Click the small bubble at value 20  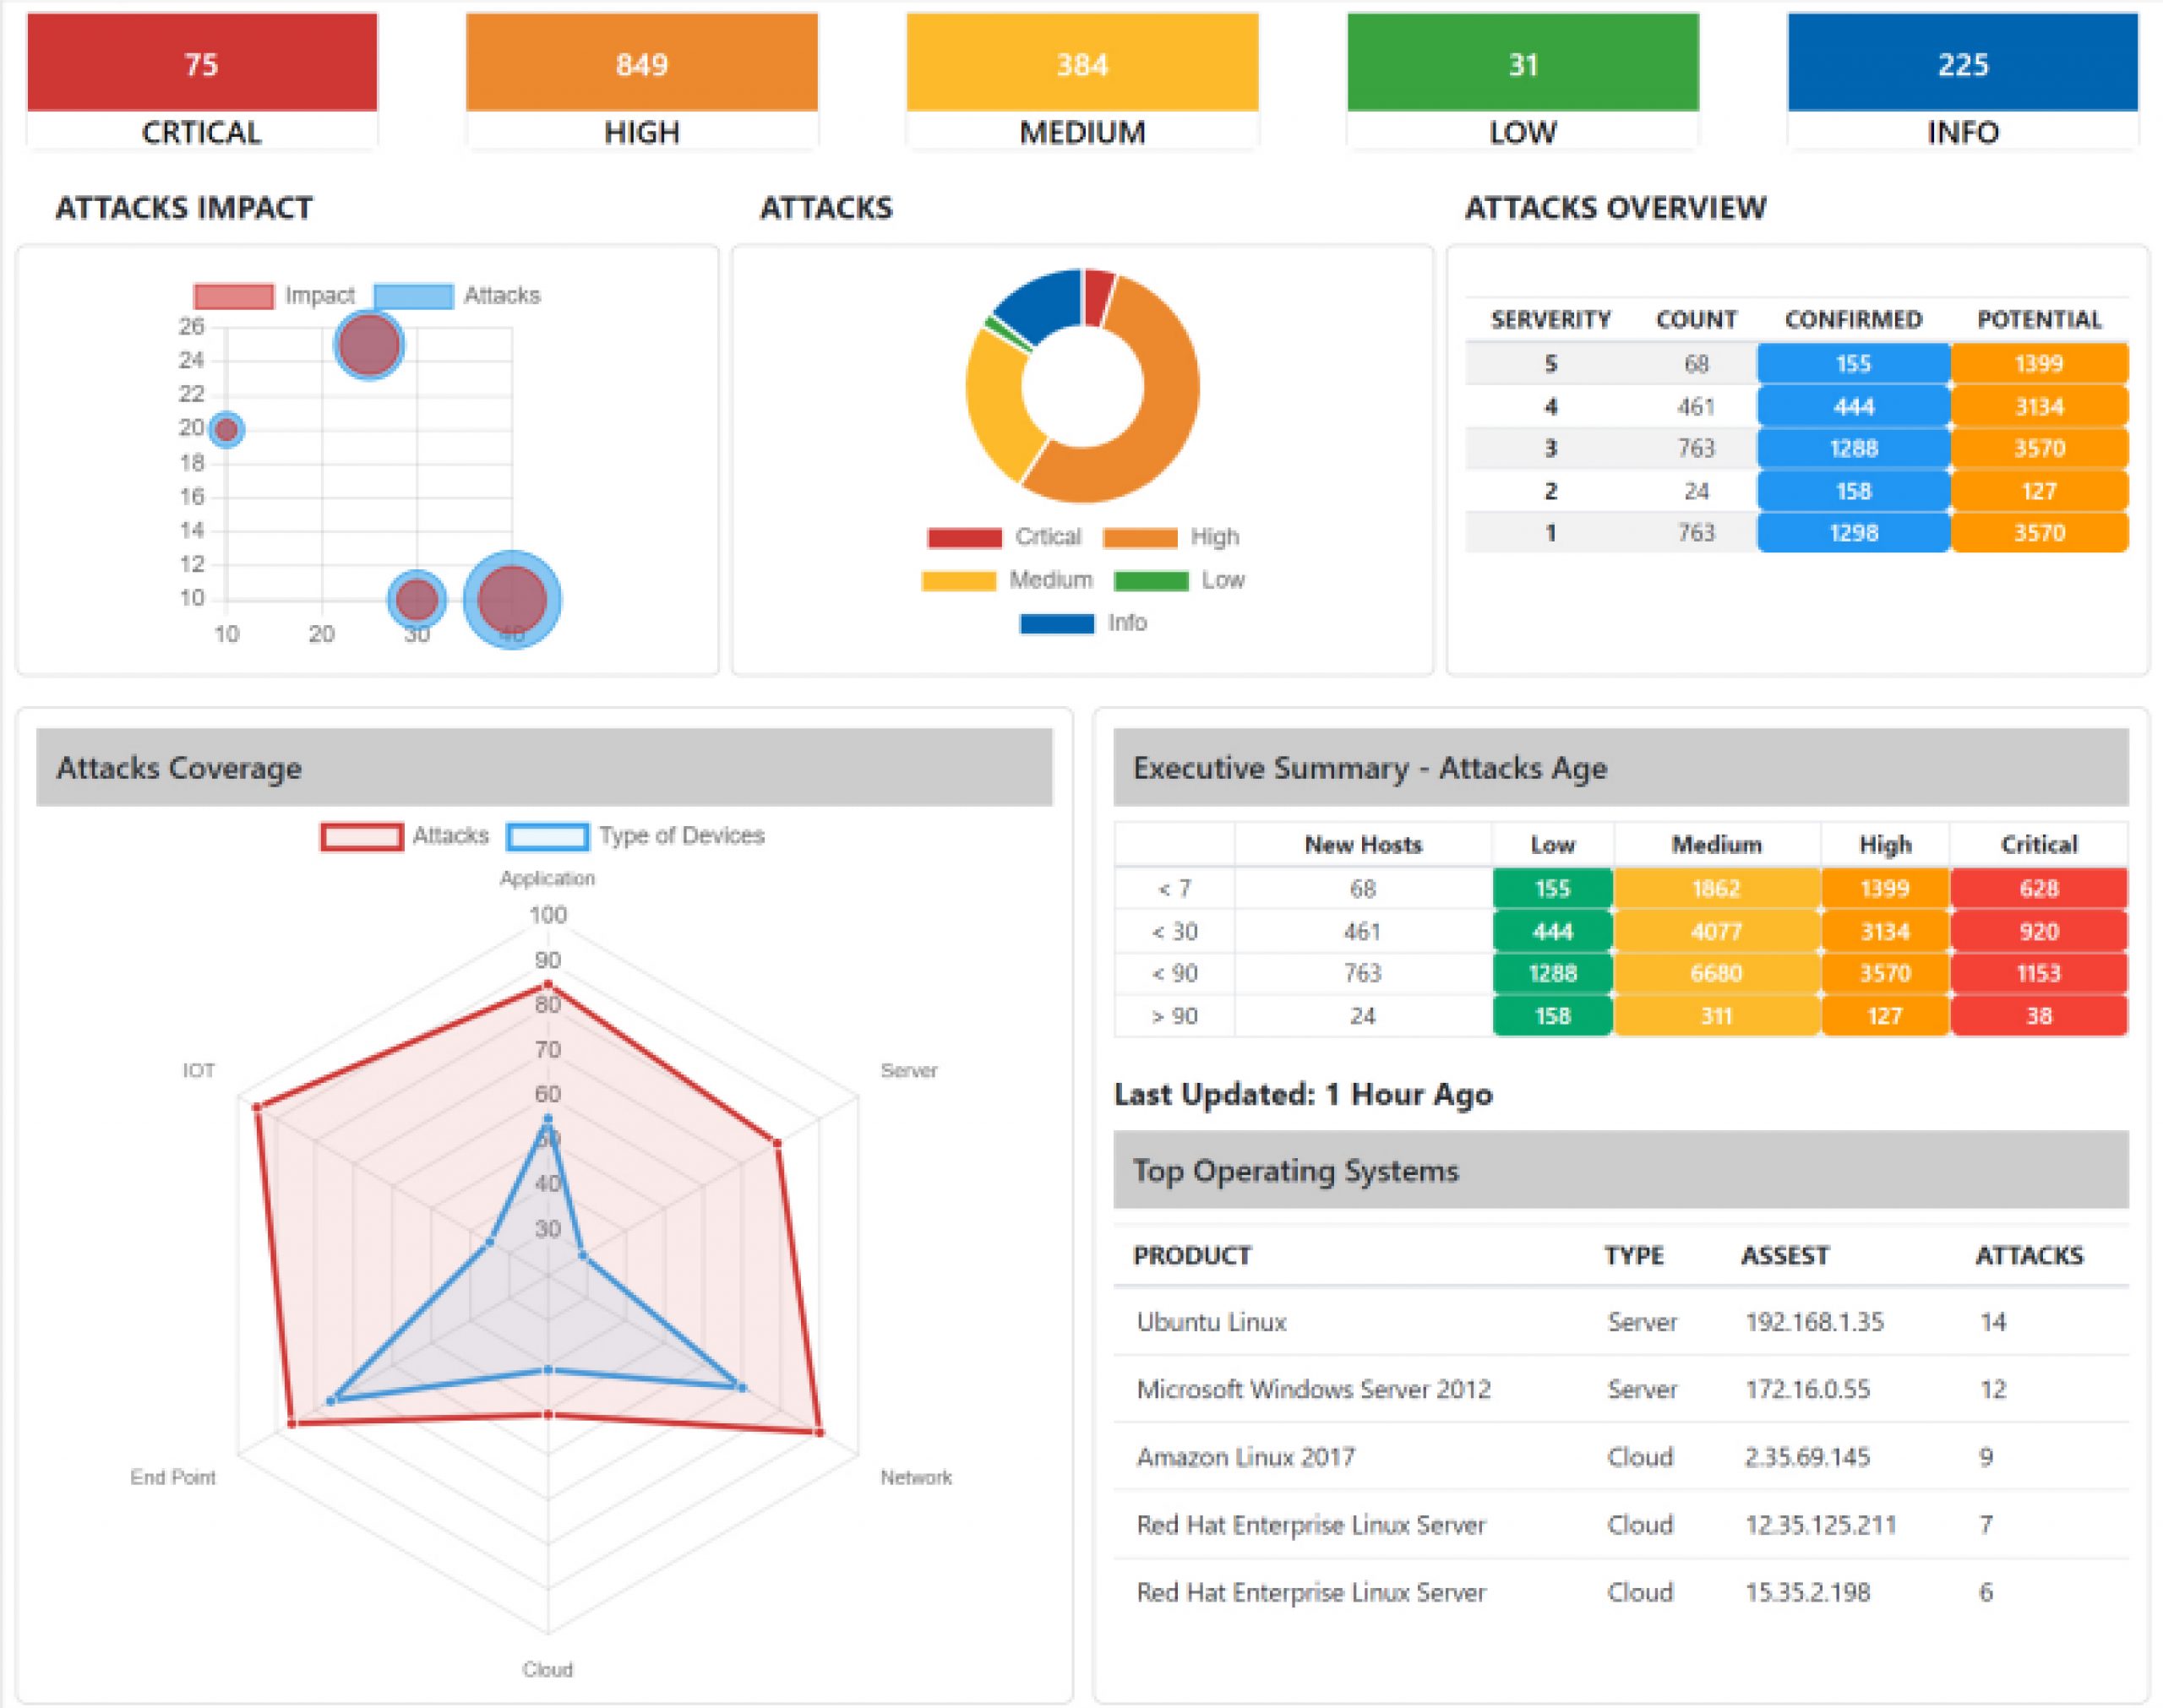227,430
